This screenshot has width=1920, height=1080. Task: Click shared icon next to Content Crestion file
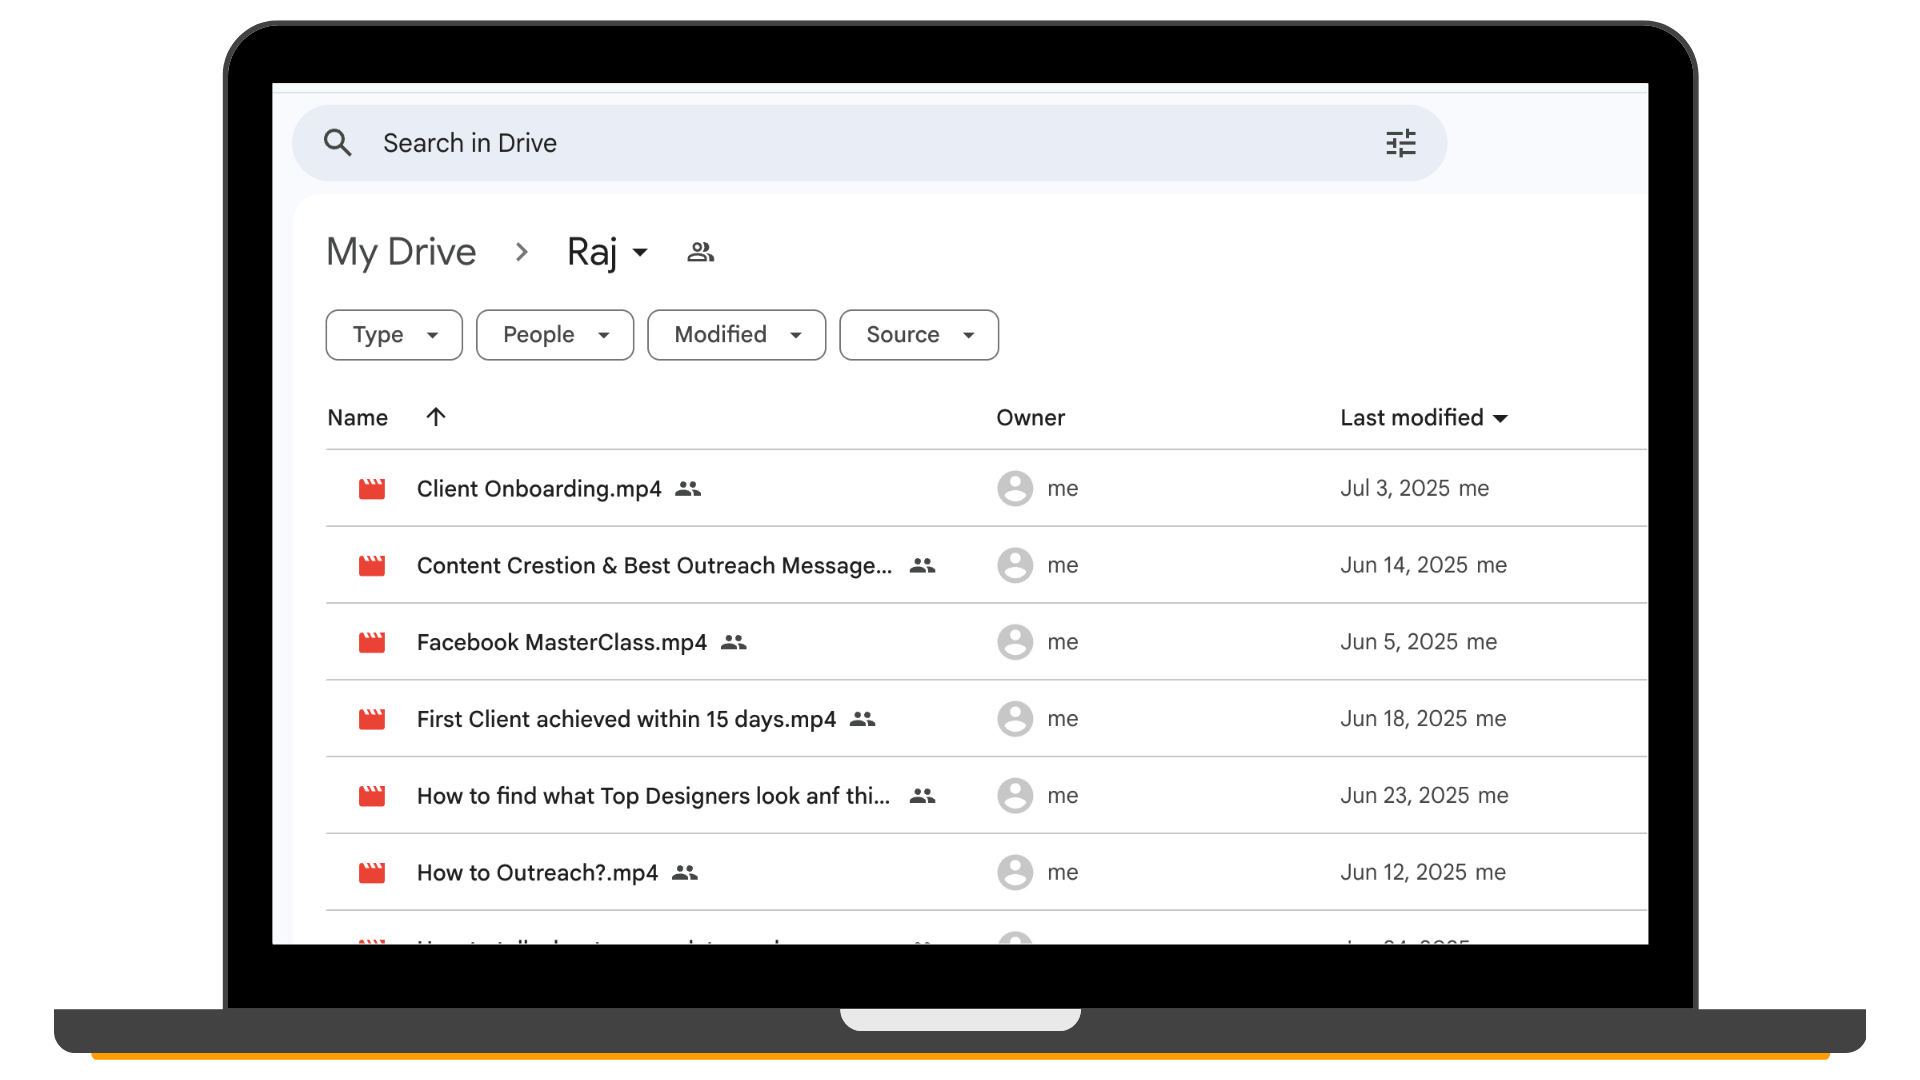(922, 566)
